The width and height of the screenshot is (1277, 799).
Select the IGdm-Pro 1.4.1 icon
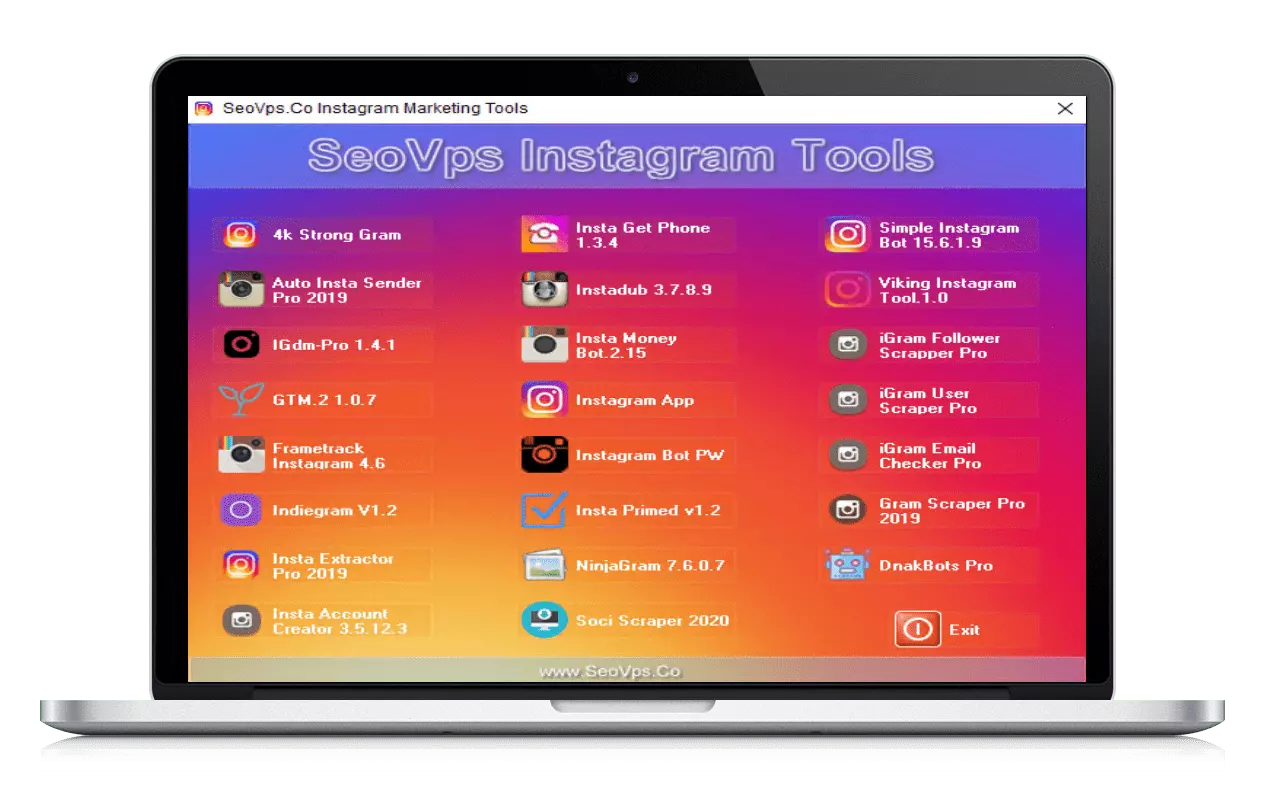[x=240, y=345]
